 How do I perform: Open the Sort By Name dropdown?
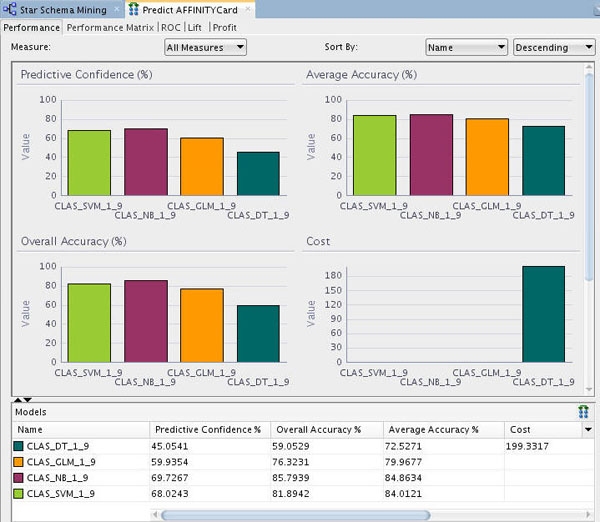tap(466, 47)
